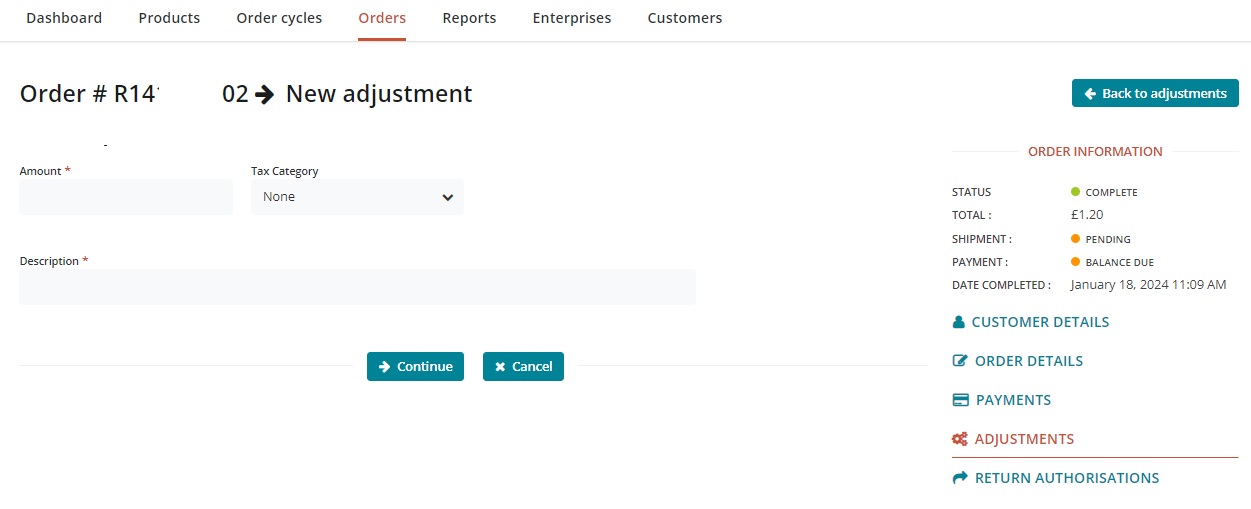
Task: Open the Tax Category dropdown
Action: tap(357, 197)
